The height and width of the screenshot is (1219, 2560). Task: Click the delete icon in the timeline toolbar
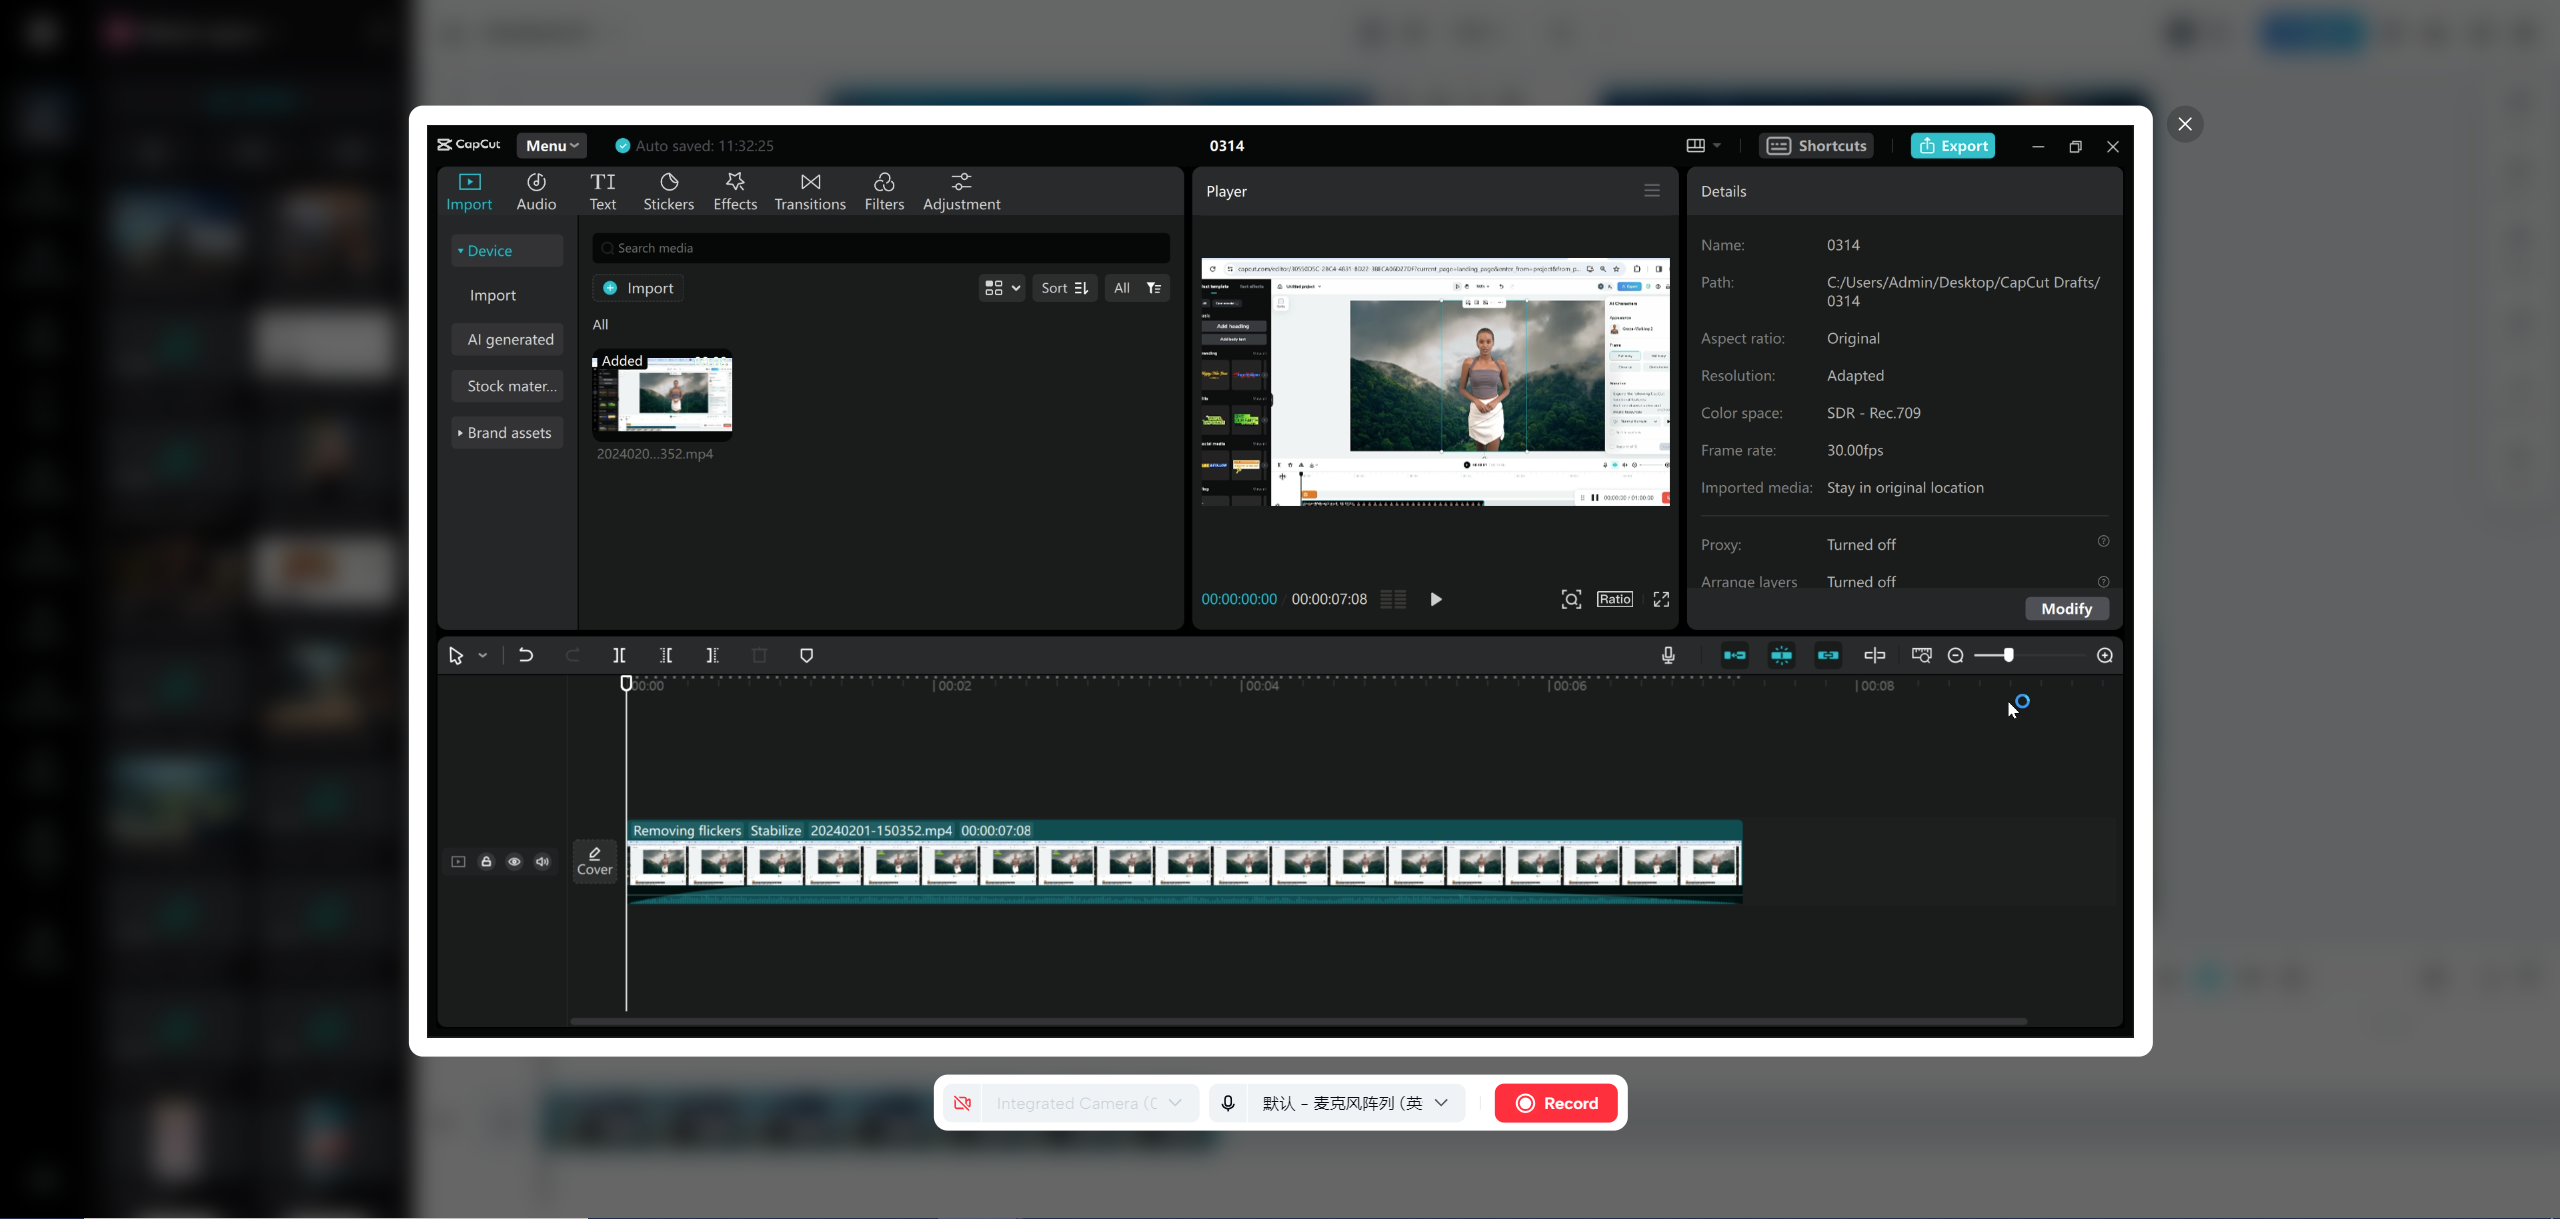tap(759, 655)
